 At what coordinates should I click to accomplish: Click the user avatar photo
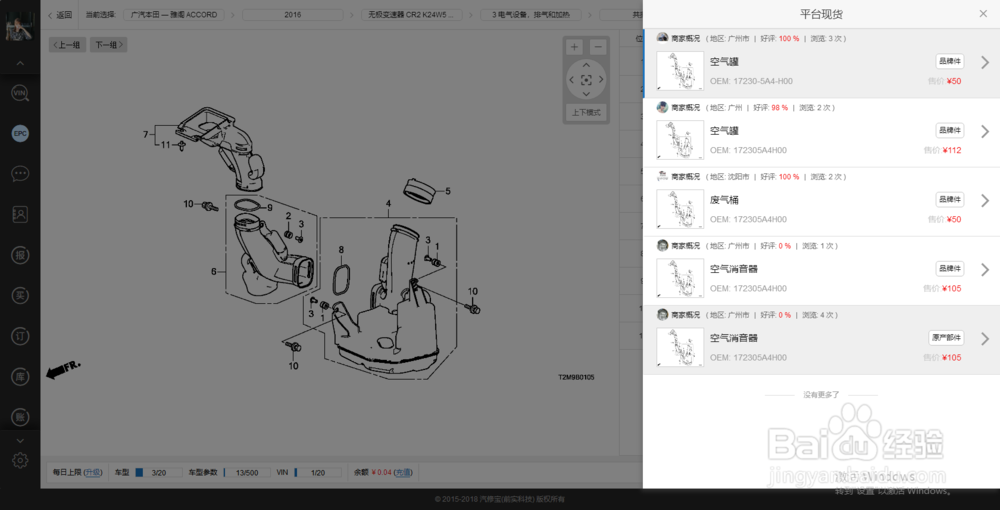19,27
